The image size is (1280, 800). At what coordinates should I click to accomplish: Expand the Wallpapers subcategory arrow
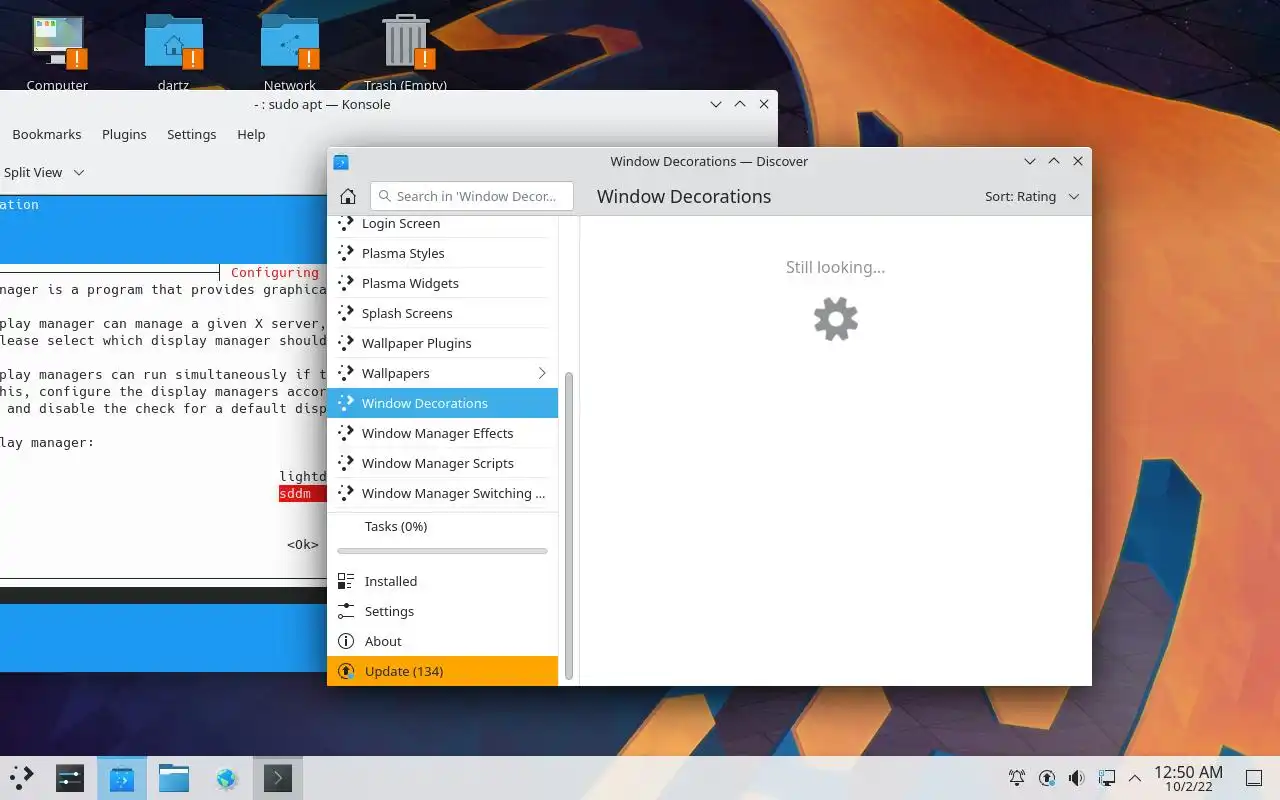(x=542, y=373)
